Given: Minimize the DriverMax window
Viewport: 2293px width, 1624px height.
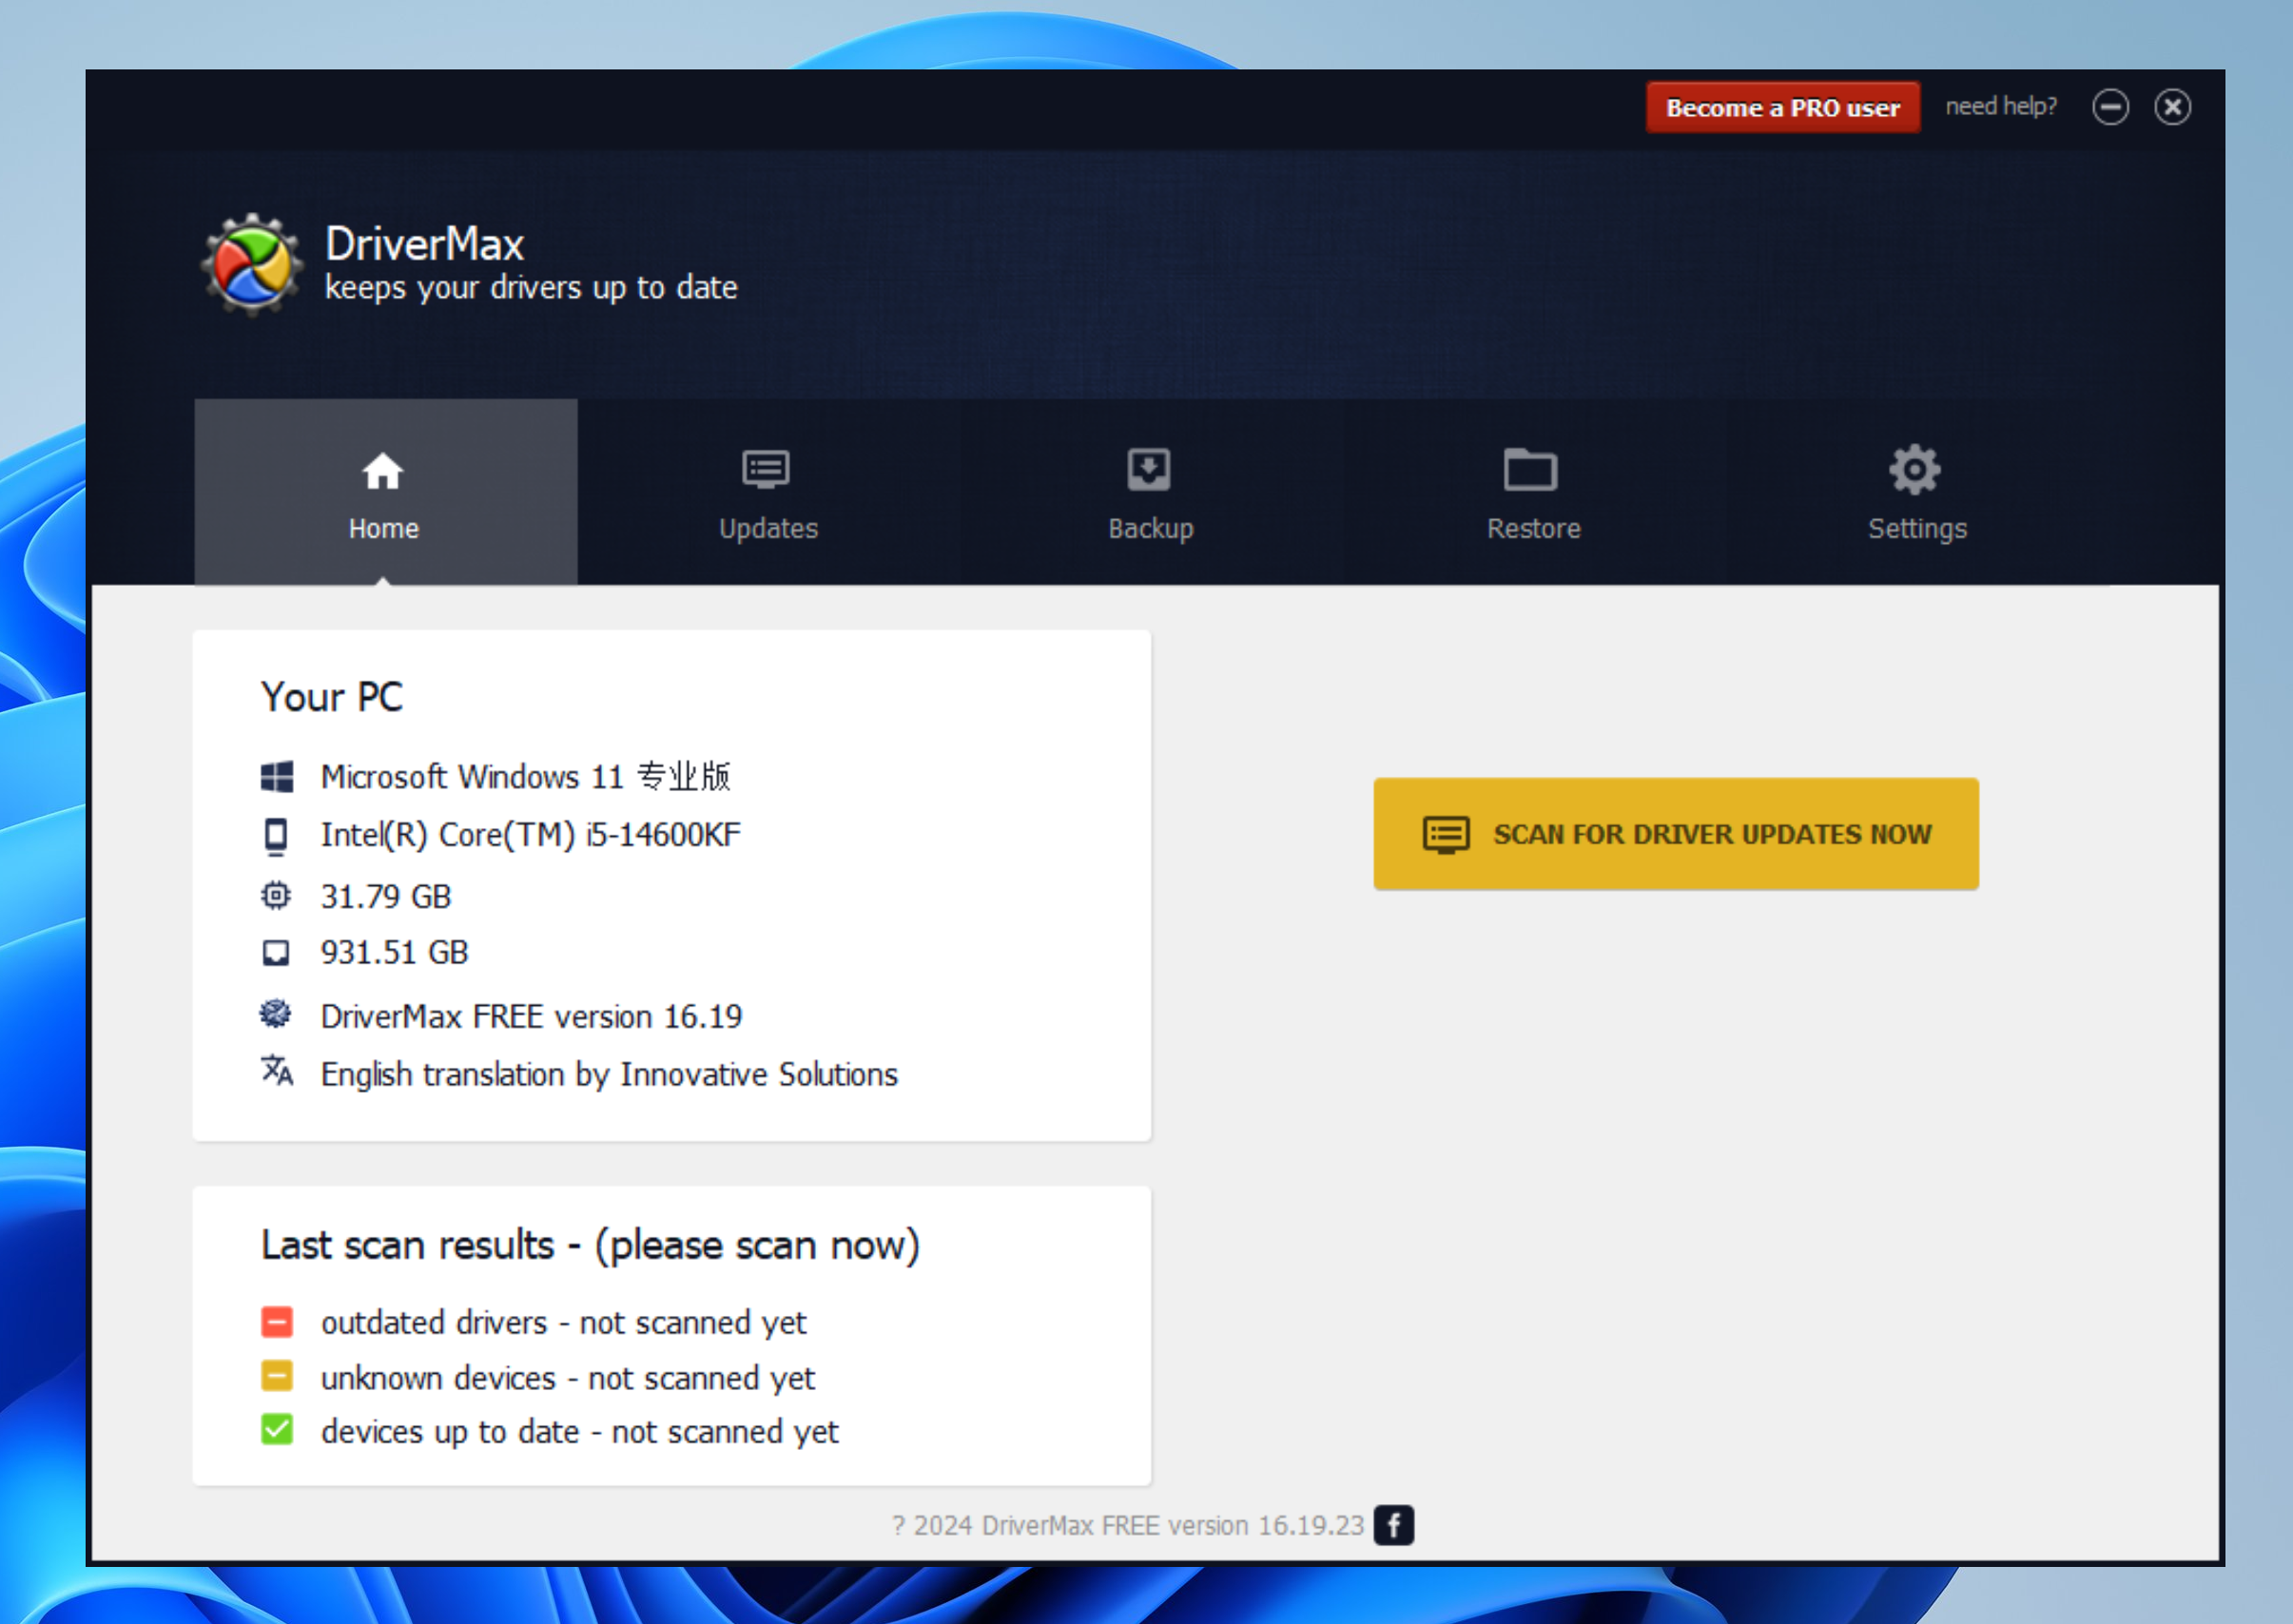Looking at the screenshot, I should (2111, 107).
